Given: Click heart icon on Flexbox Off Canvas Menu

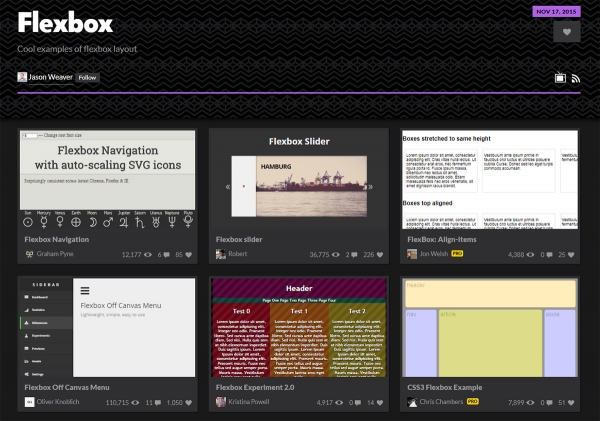Looking at the screenshot, I should point(185,402).
